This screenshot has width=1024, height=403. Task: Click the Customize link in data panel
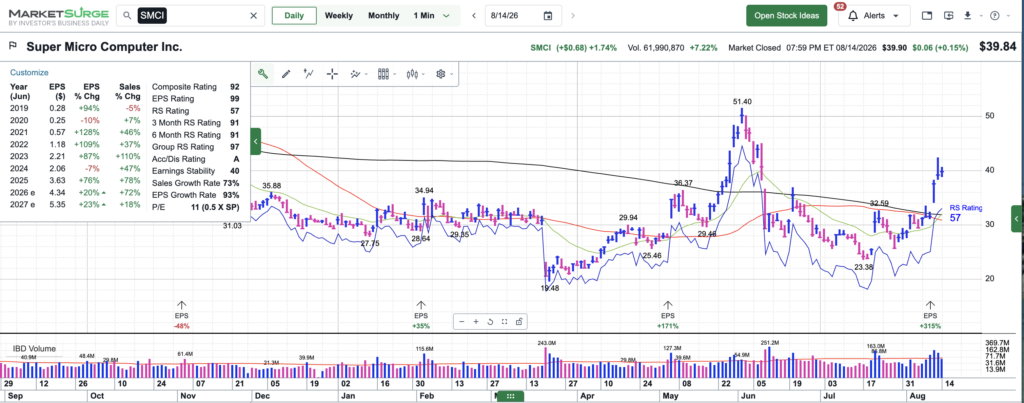(29, 73)
